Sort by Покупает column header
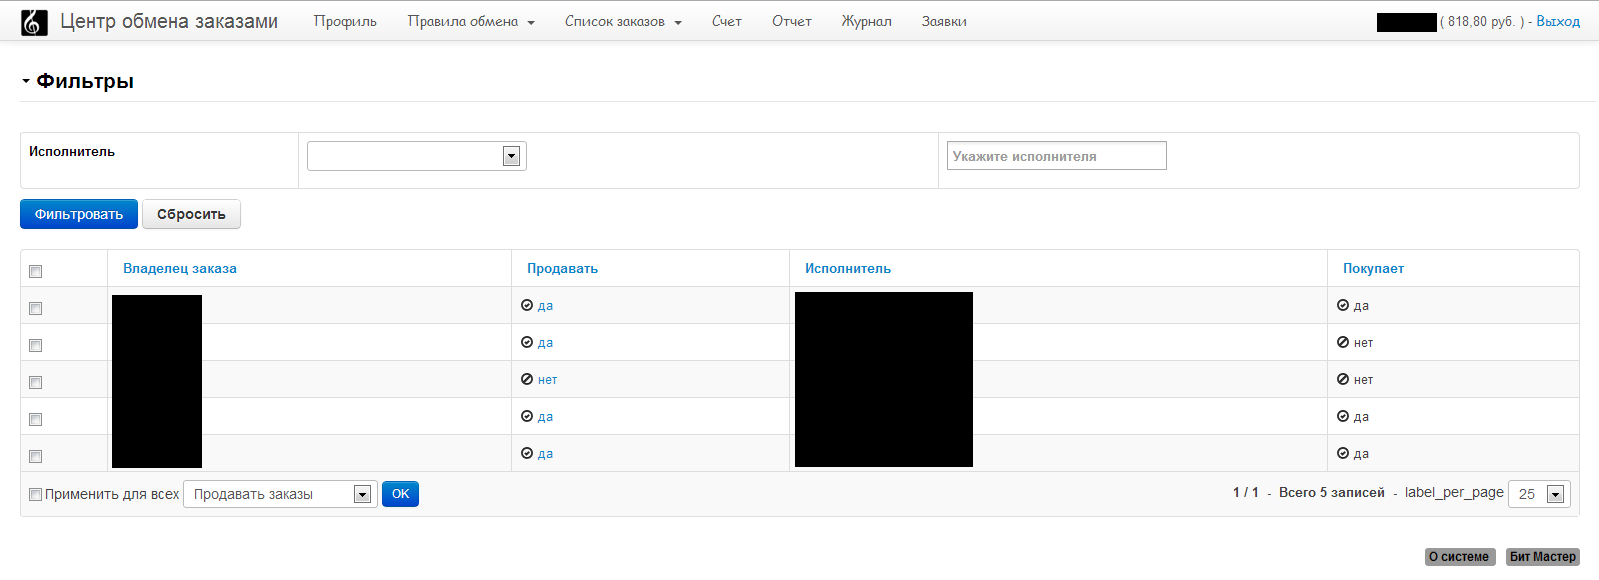The width and height of the screenshot is (1599, 580). point(1373,268)
